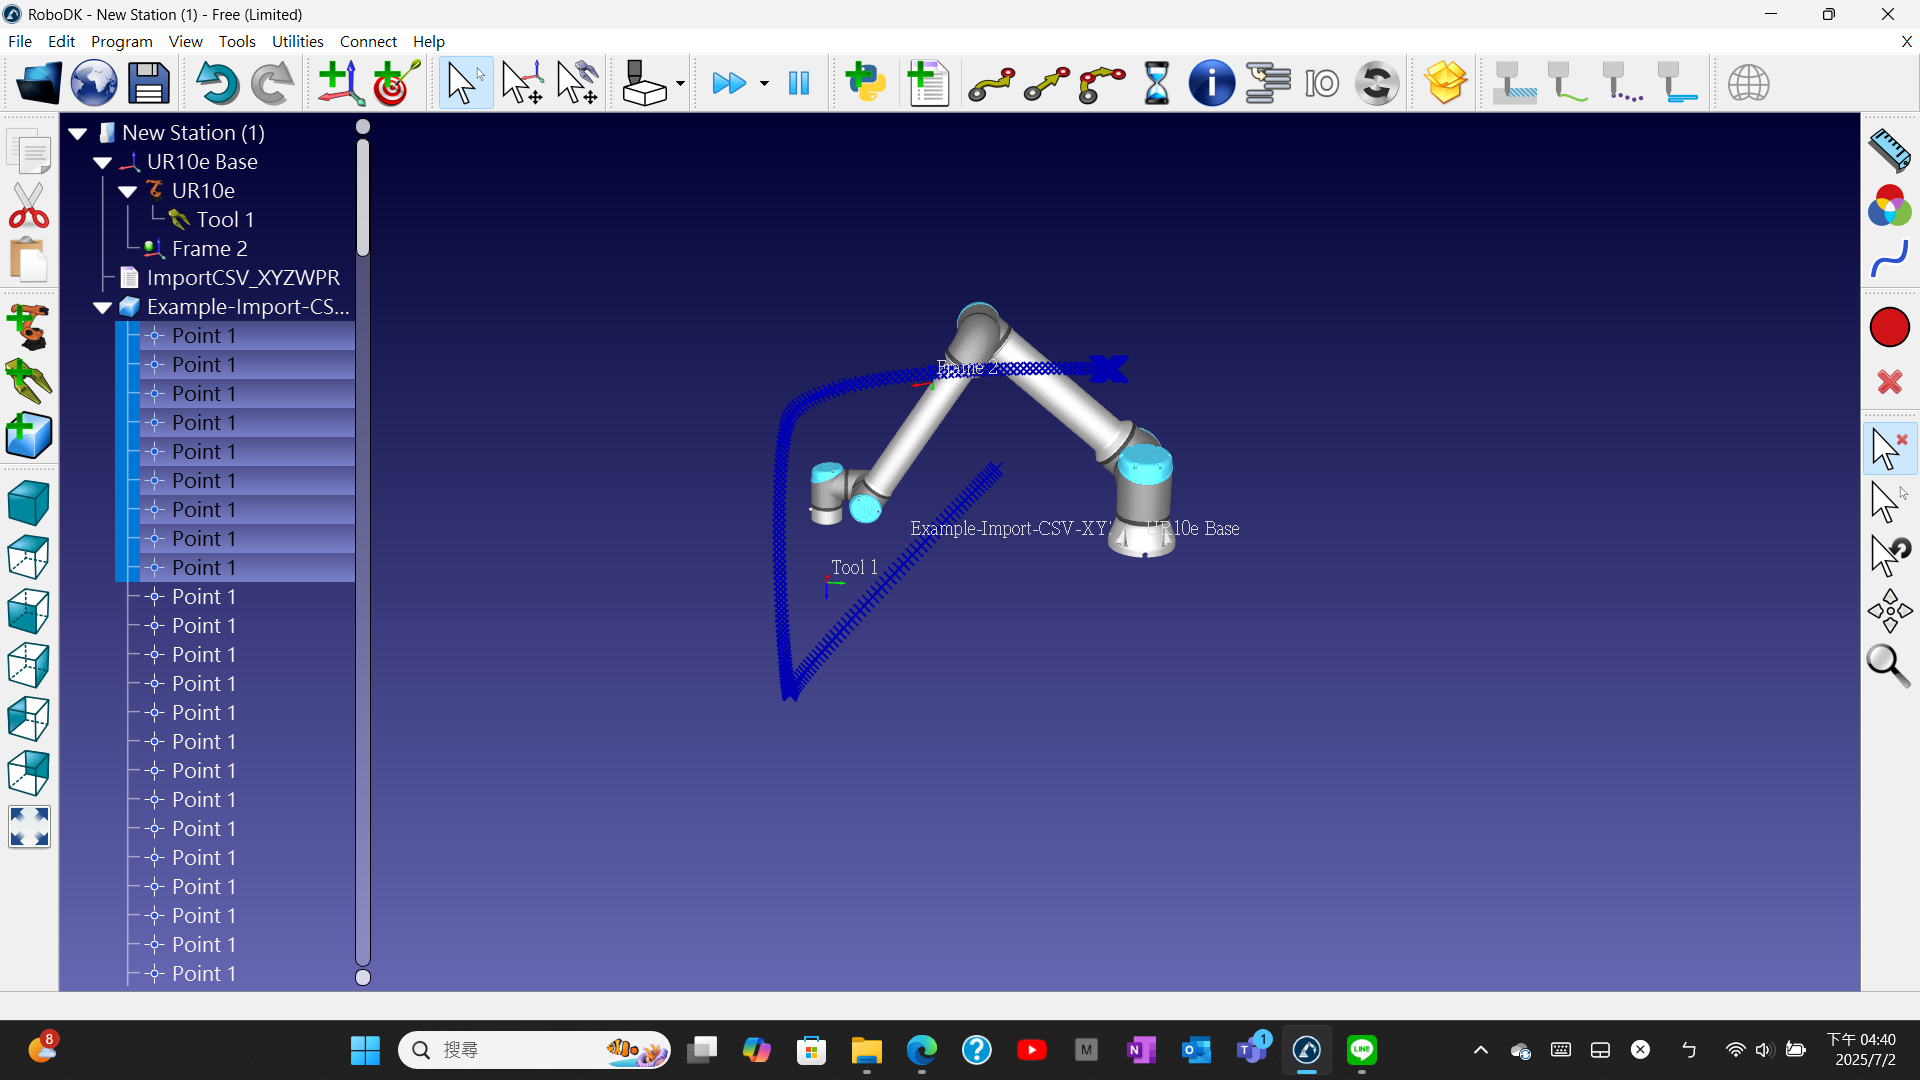
Task: Click the Undo arrow icon
Action: (x=216, y=84)
